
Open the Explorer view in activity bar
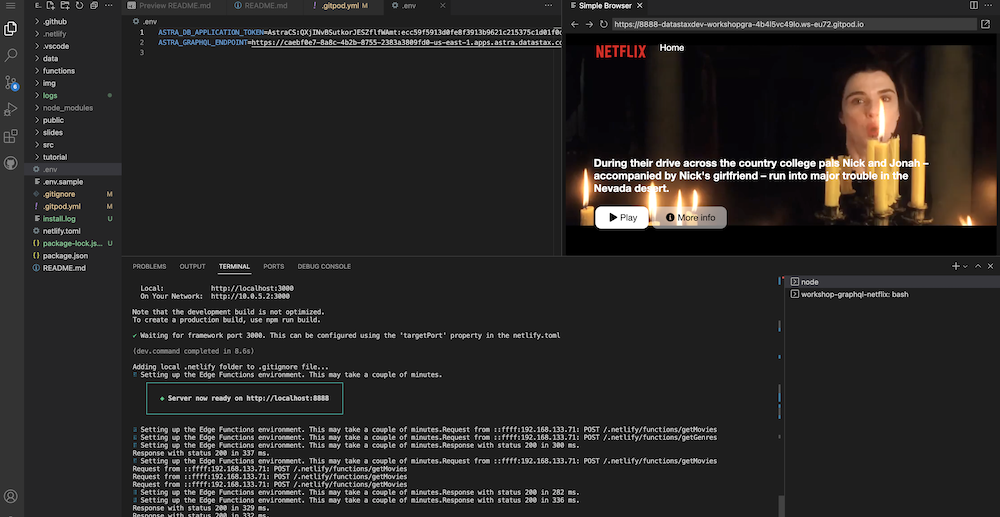(10, 29)
